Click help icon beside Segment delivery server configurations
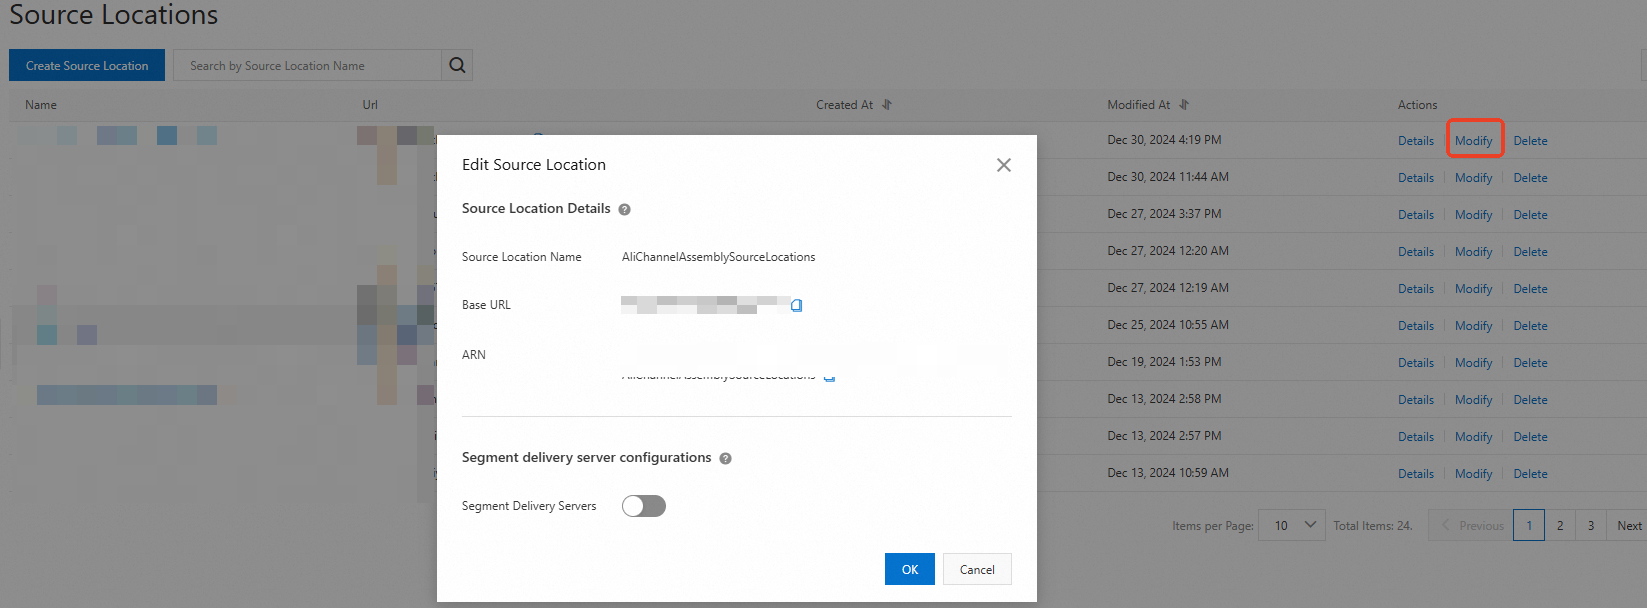Viewport: 1647px width, 608px height. click(725, 458)
